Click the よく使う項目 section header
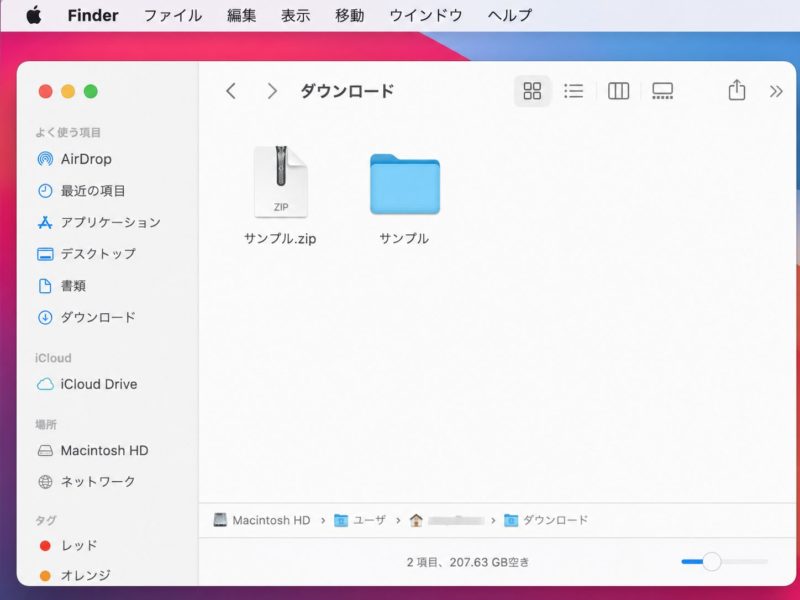800x600 pixels. pyautogui.click(x=68, y=133)
